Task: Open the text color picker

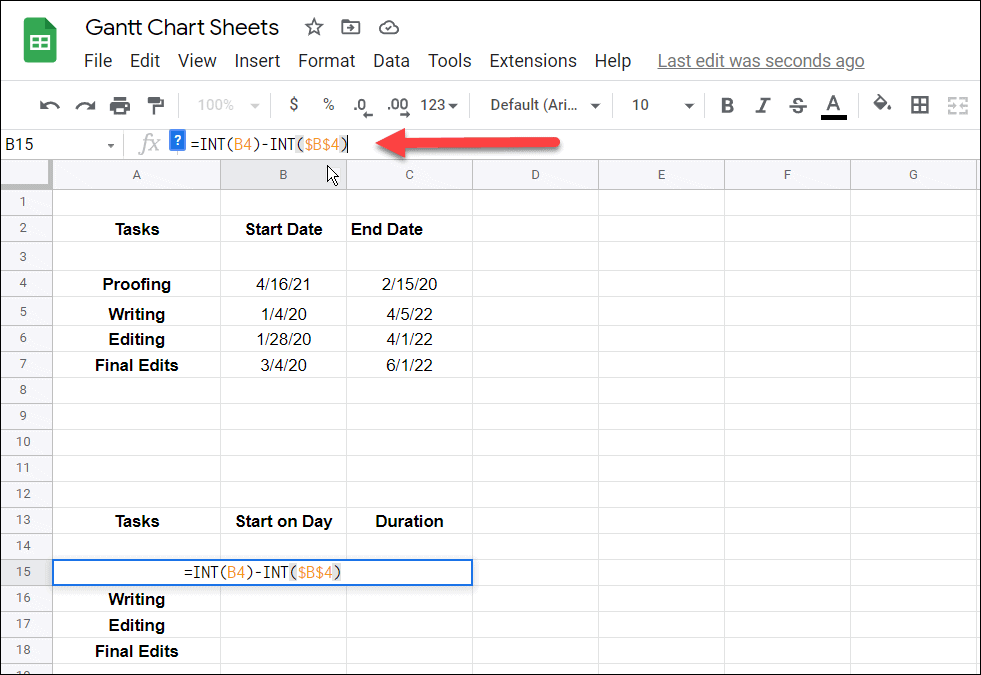Action: tap(833, 106)
